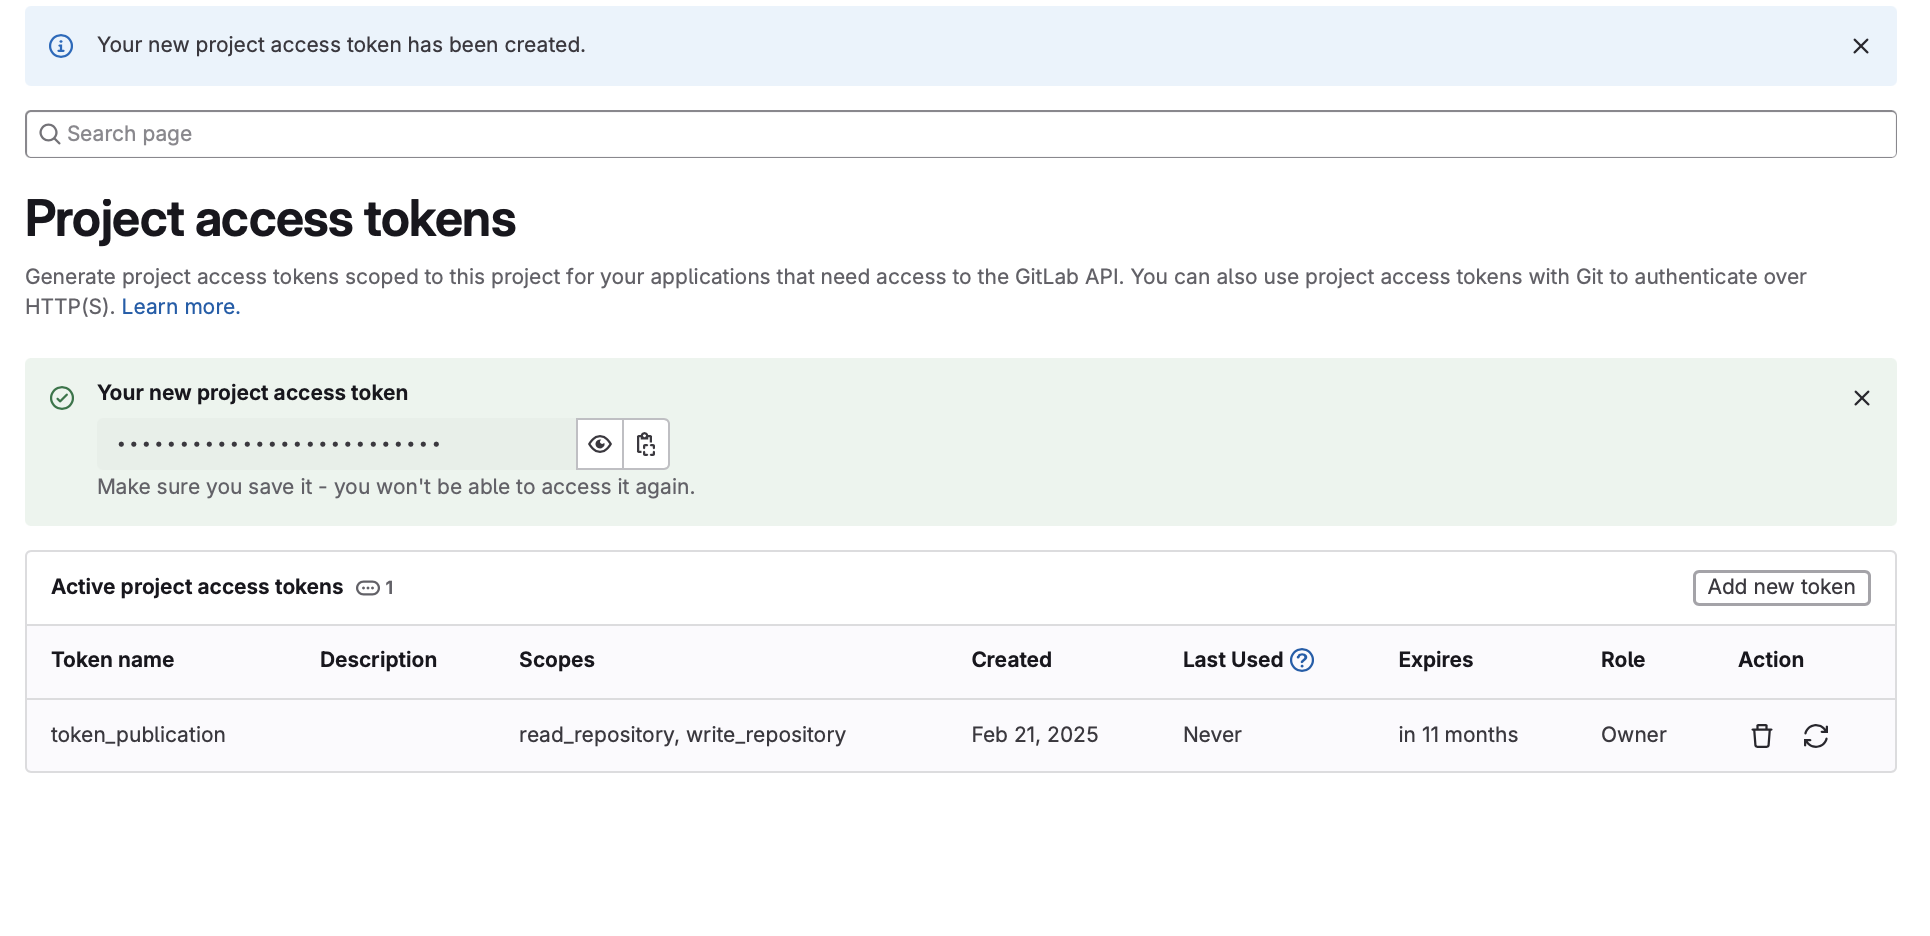Click the blue info icon in the banner
1930x936 pixels.
tap(61, 46)
